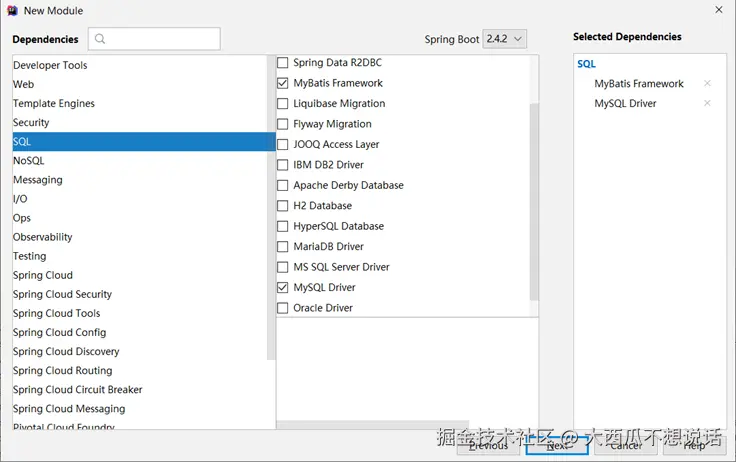Viewport: 736px width, 462px height.
Task: Enable the MariaDB Driver checkbox
Action: (283, 246)
